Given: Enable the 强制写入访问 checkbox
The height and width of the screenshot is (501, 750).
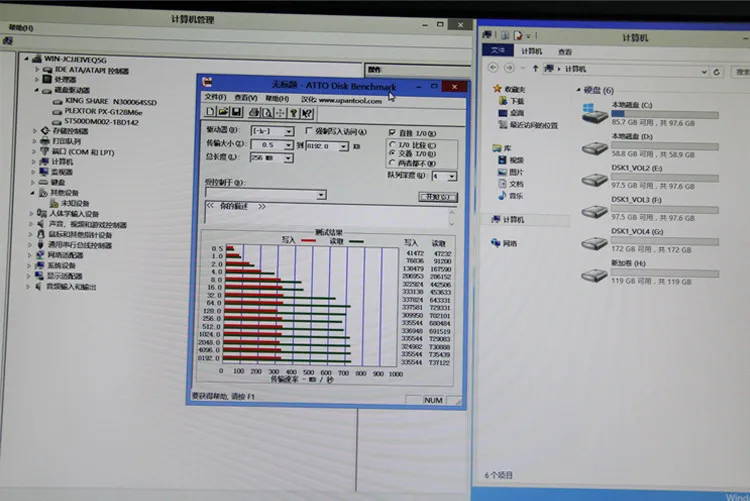Looking at the screenshot, I should coord(309,131).
